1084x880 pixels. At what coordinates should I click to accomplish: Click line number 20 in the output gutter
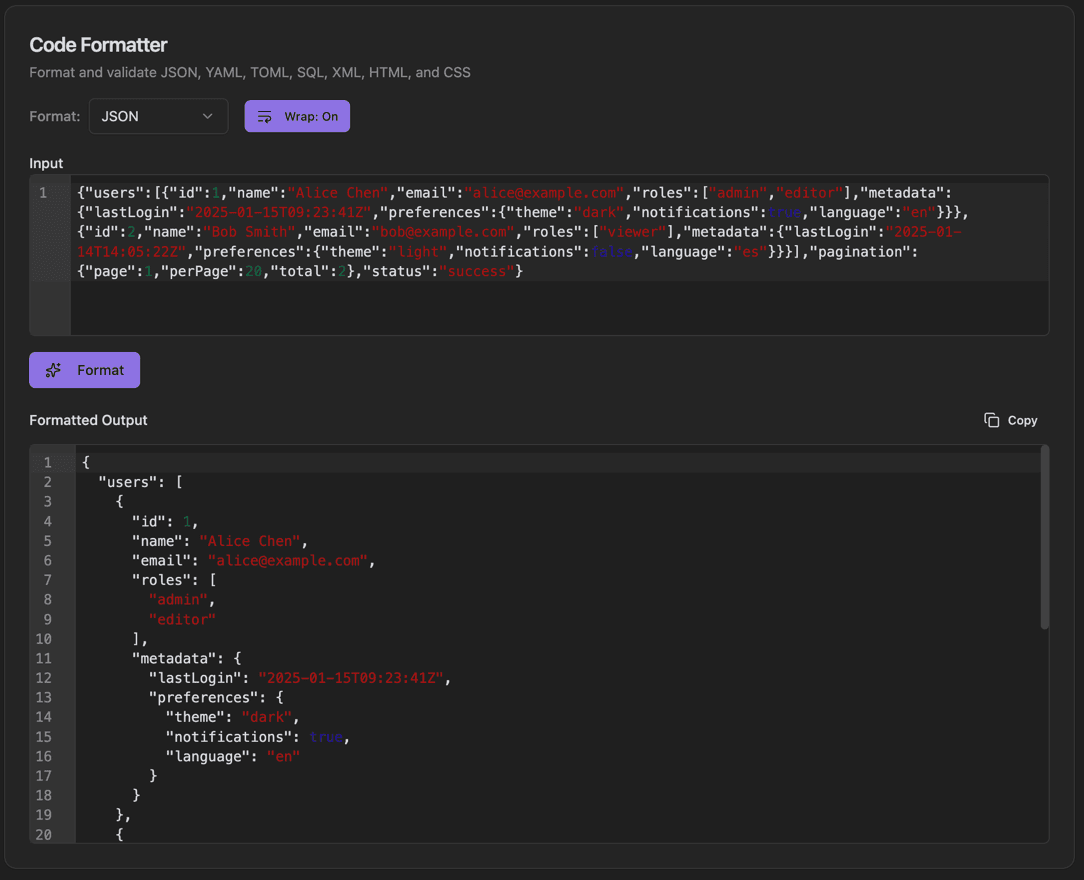44,834
